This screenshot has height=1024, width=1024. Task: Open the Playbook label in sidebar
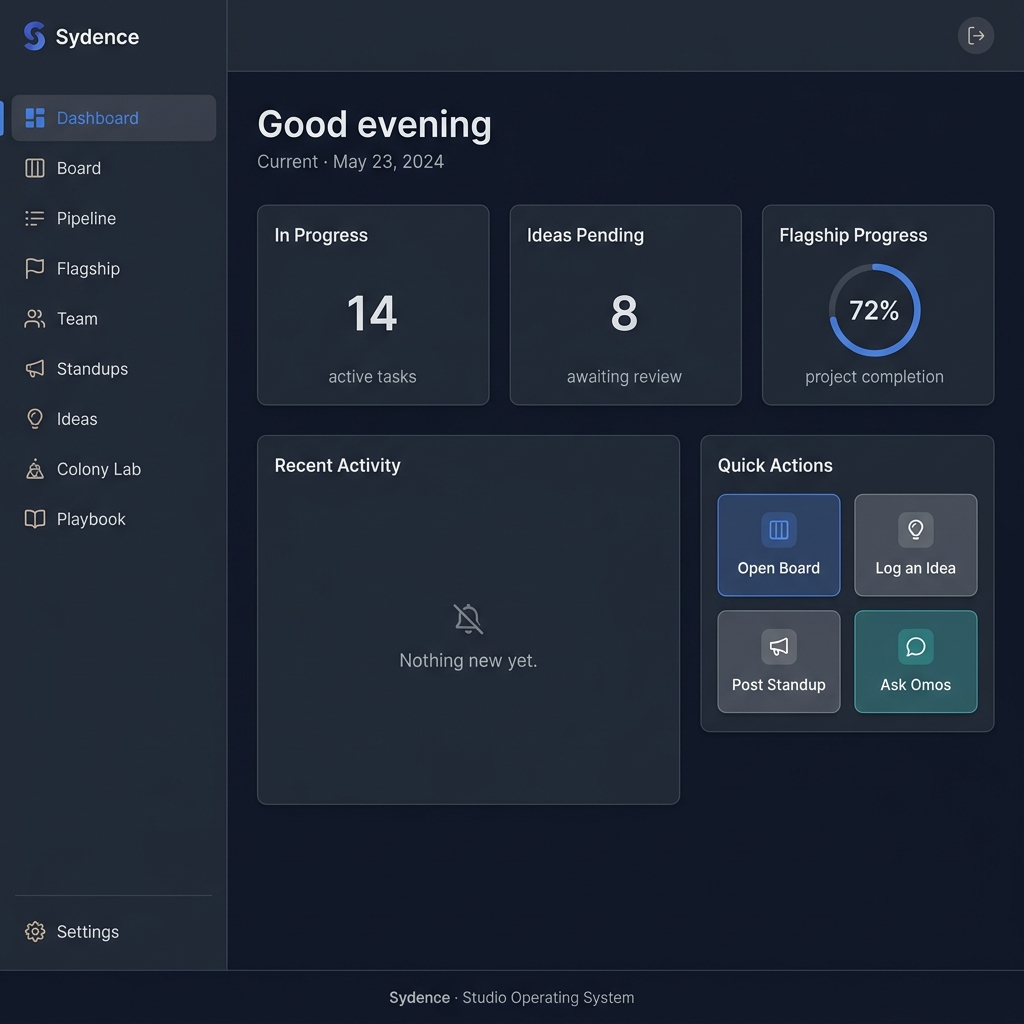pyautogui.click(x=91, y=519)
